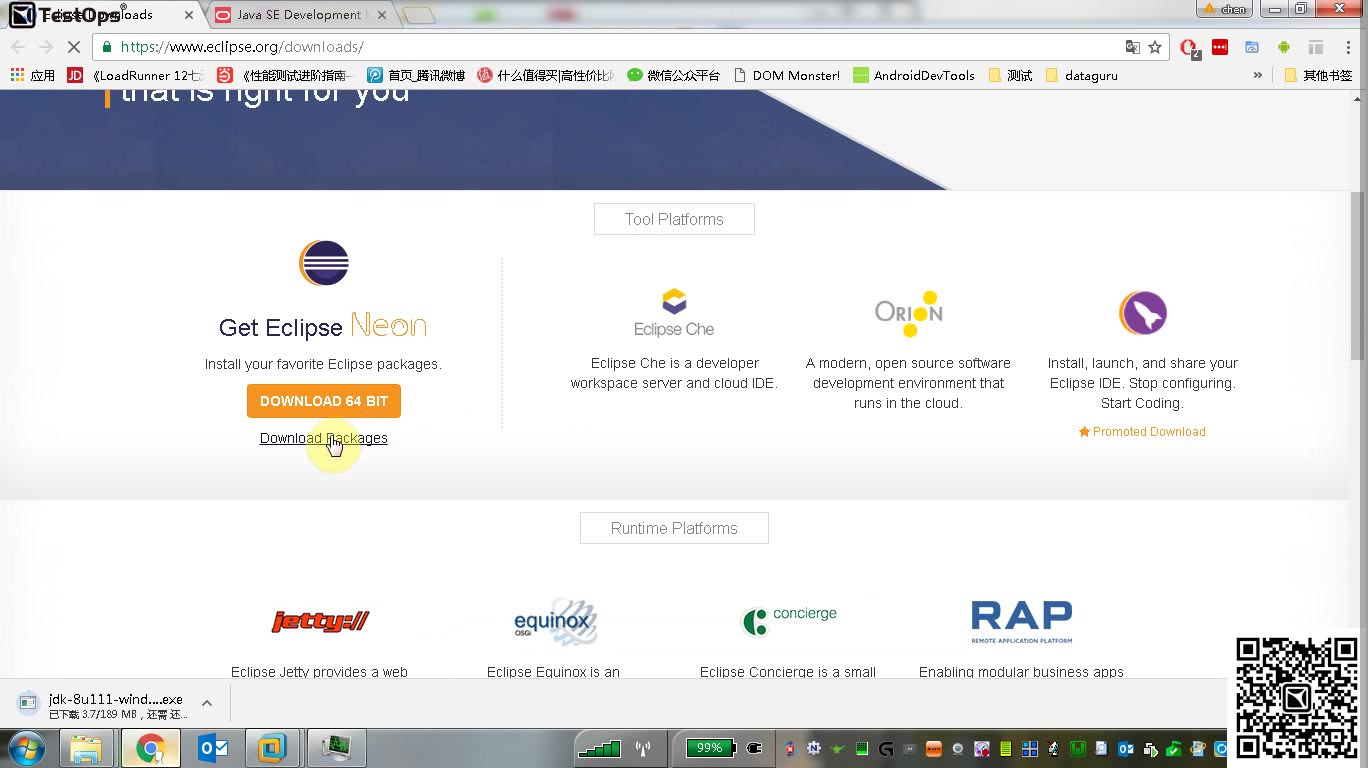The height and width of the screenshot is (768, 1368).
Task: Click the Windows Start button
Action: pyautogui.click(x=26, y=748)
